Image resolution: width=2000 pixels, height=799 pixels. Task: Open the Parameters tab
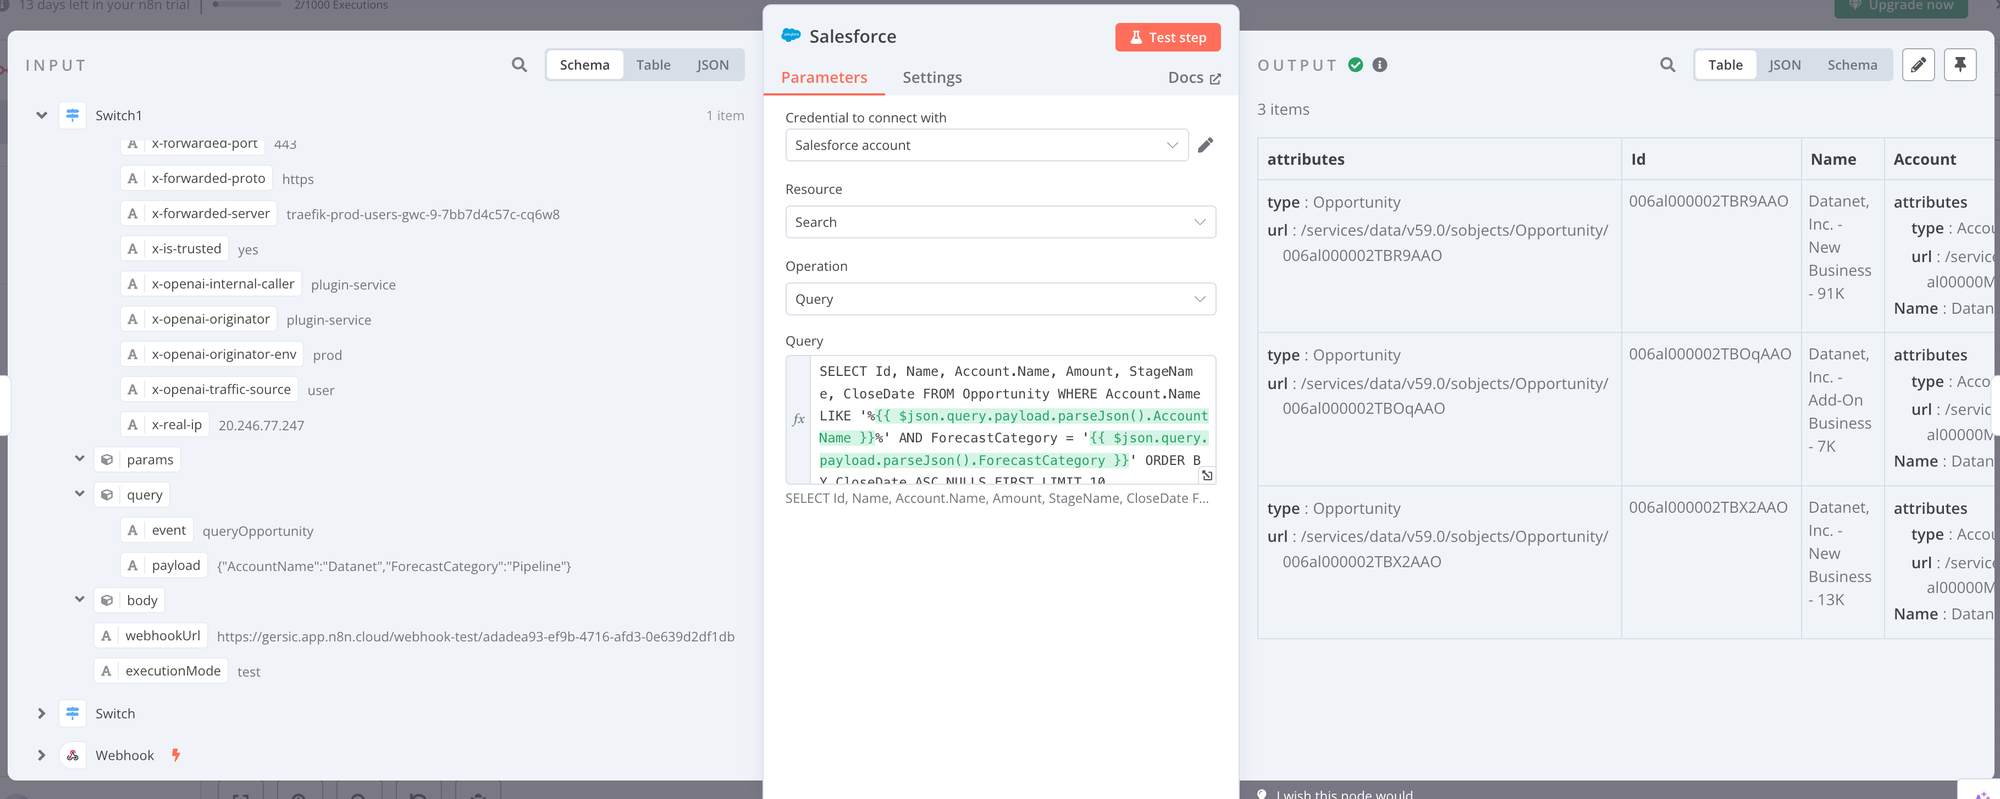pyautogui.click(x=824, y=77)
